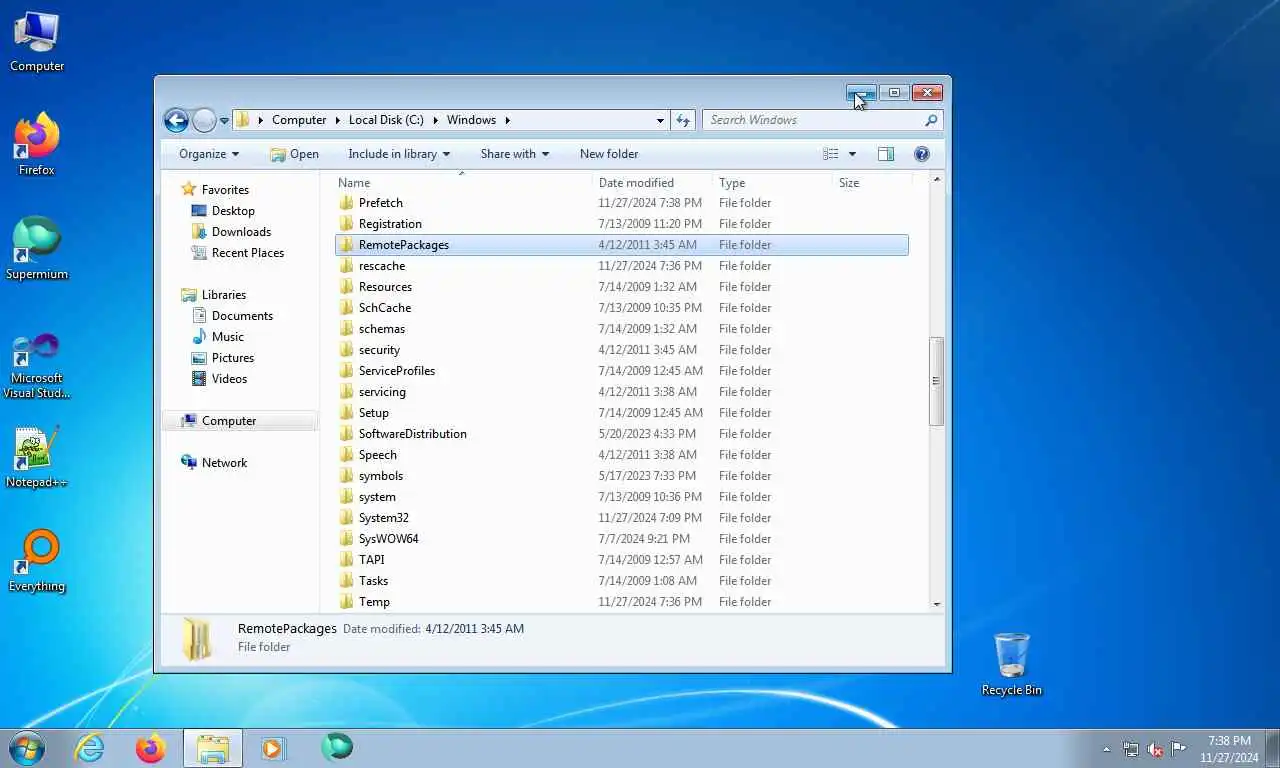Image resolution: width=1280 pixels, height=768 pixels.
Task: Open the Windows Start menu
Action: pos(26,748)
